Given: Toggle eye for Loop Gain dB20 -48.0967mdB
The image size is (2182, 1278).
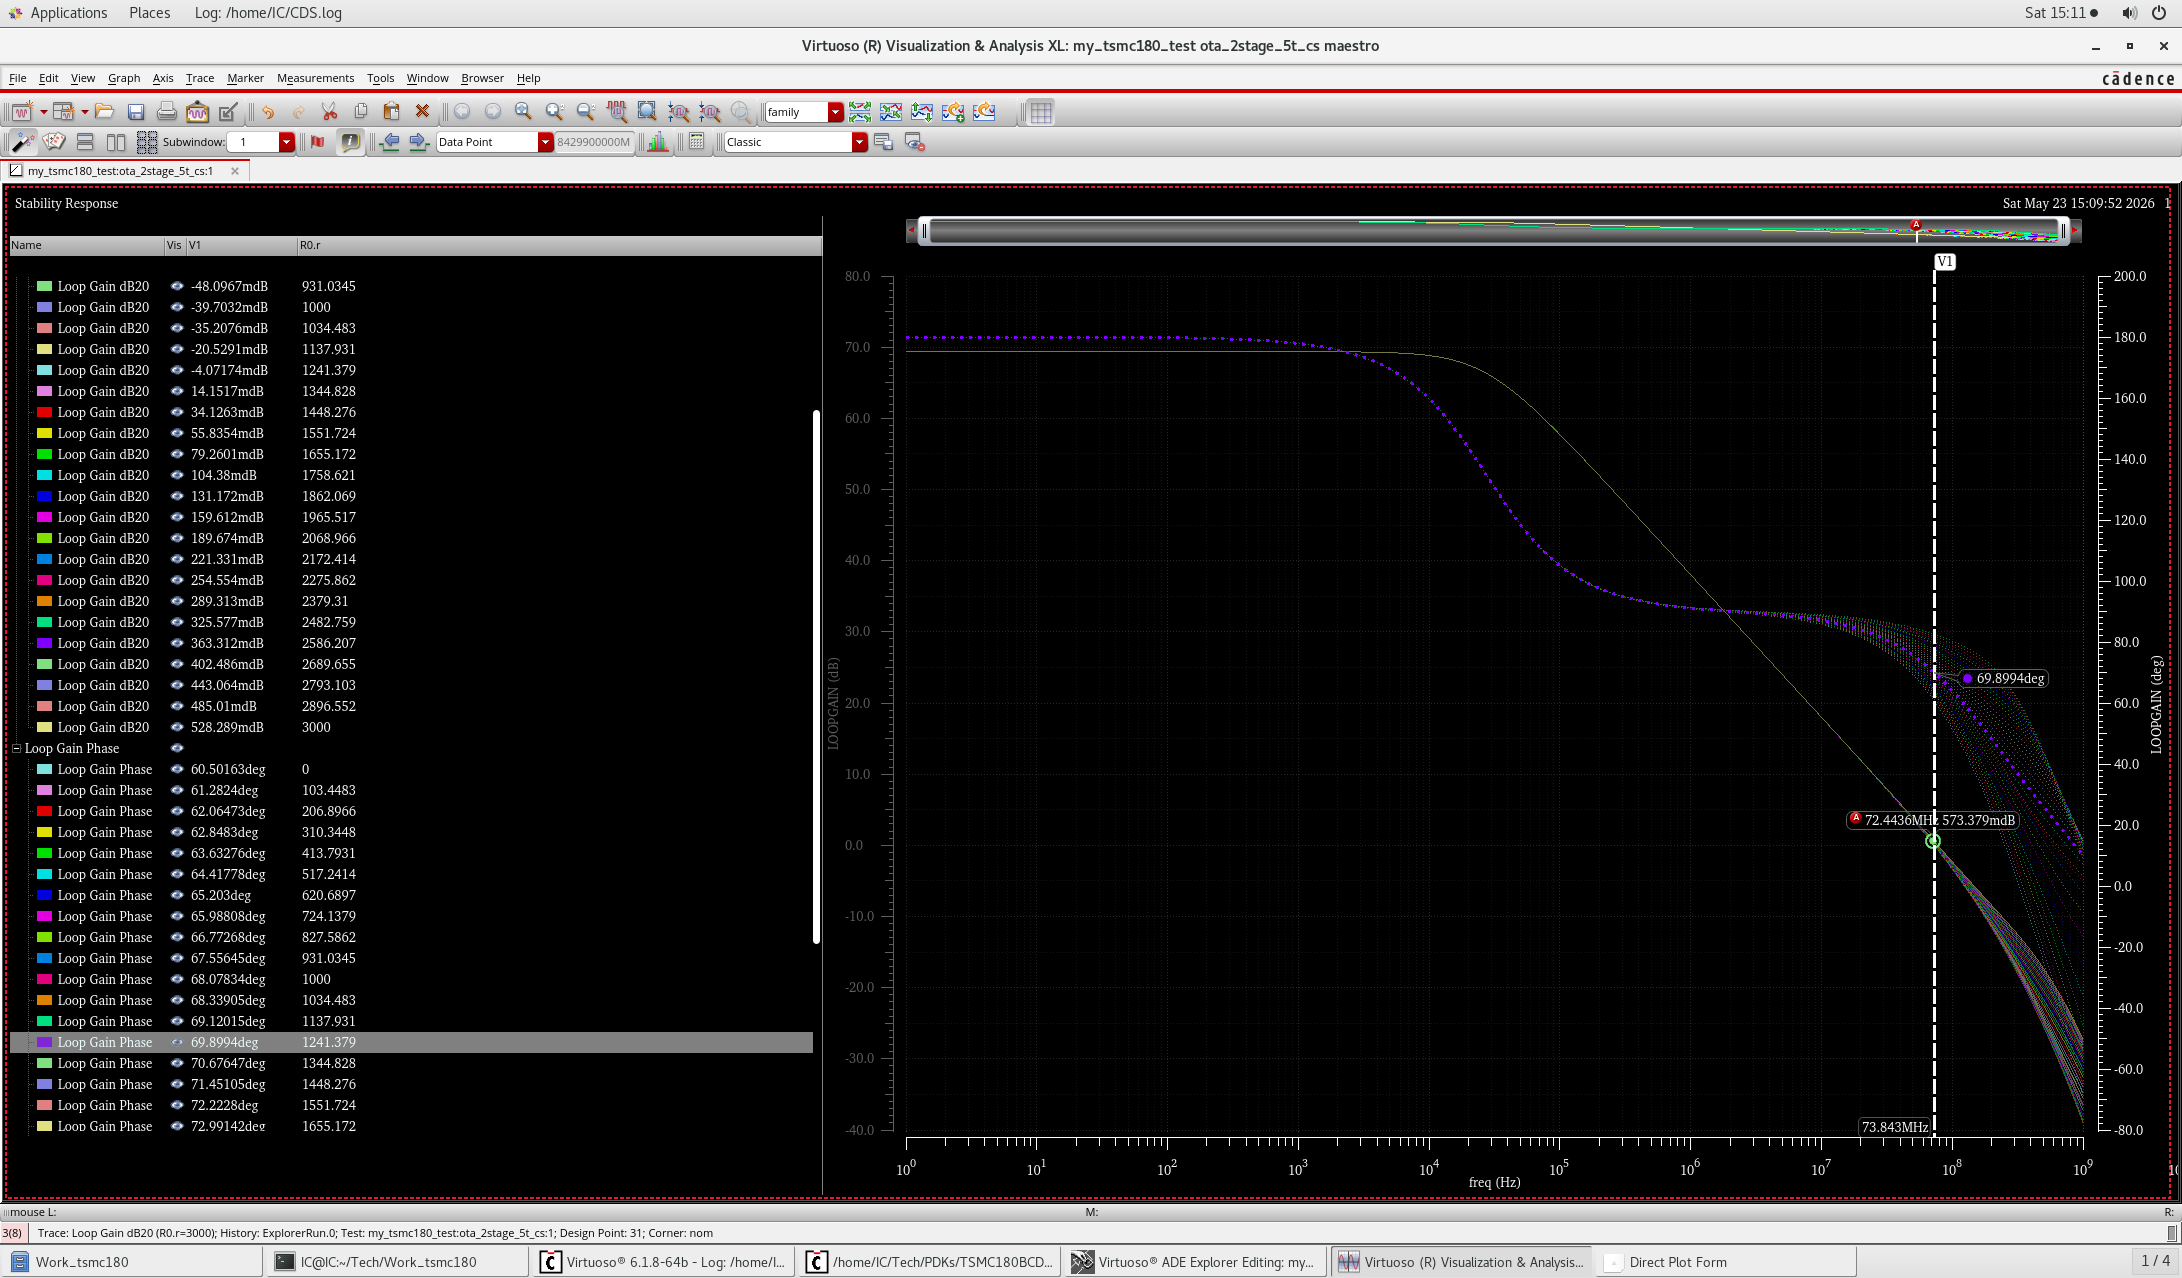Looking at the screenshot, I should (177, 286).
